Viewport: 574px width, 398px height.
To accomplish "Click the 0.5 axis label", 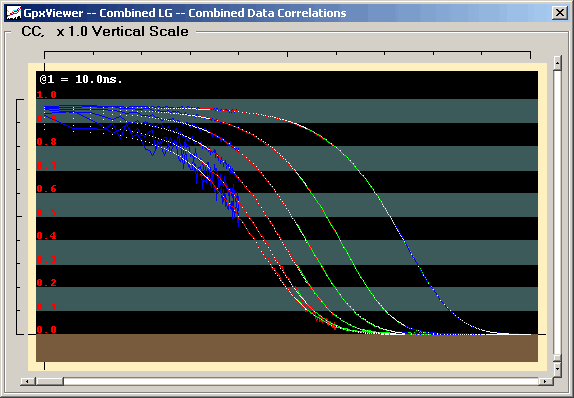I will click(x=46, y=213).
